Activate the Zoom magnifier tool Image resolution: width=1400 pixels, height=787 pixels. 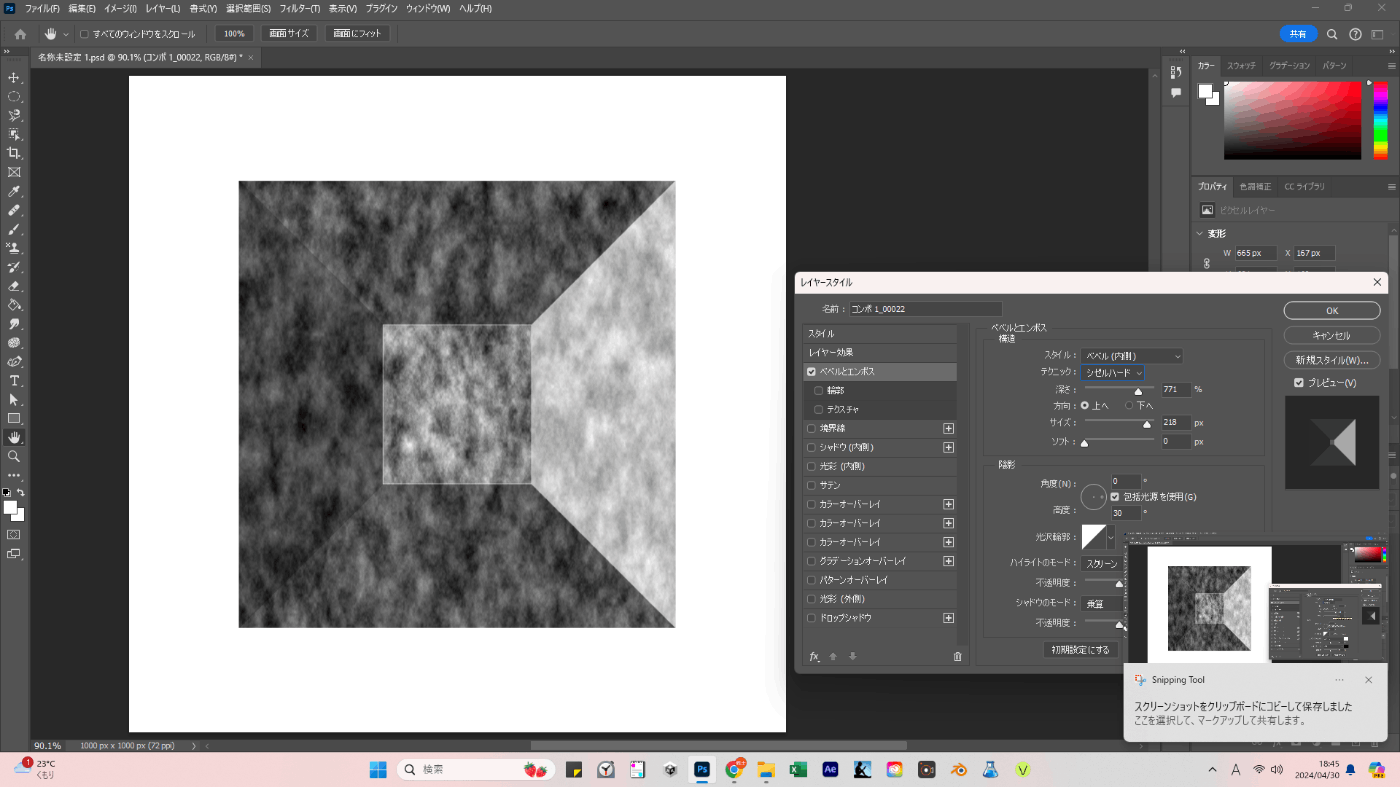(14, 456)
